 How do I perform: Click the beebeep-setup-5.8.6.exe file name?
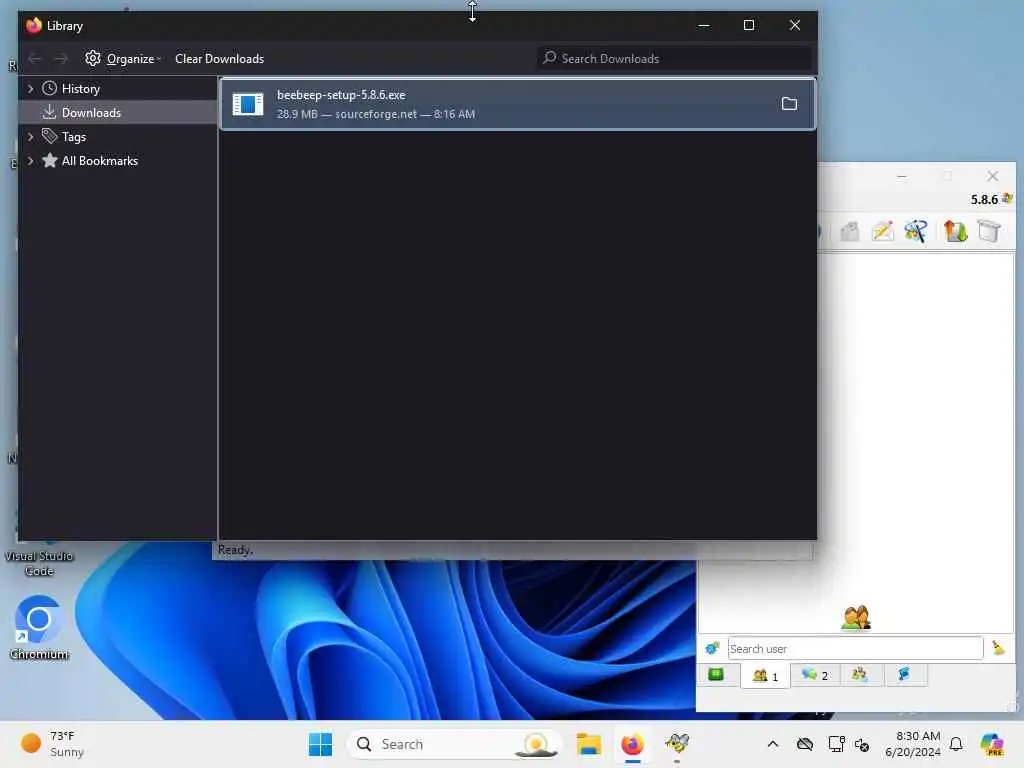[x=341, y=95]
